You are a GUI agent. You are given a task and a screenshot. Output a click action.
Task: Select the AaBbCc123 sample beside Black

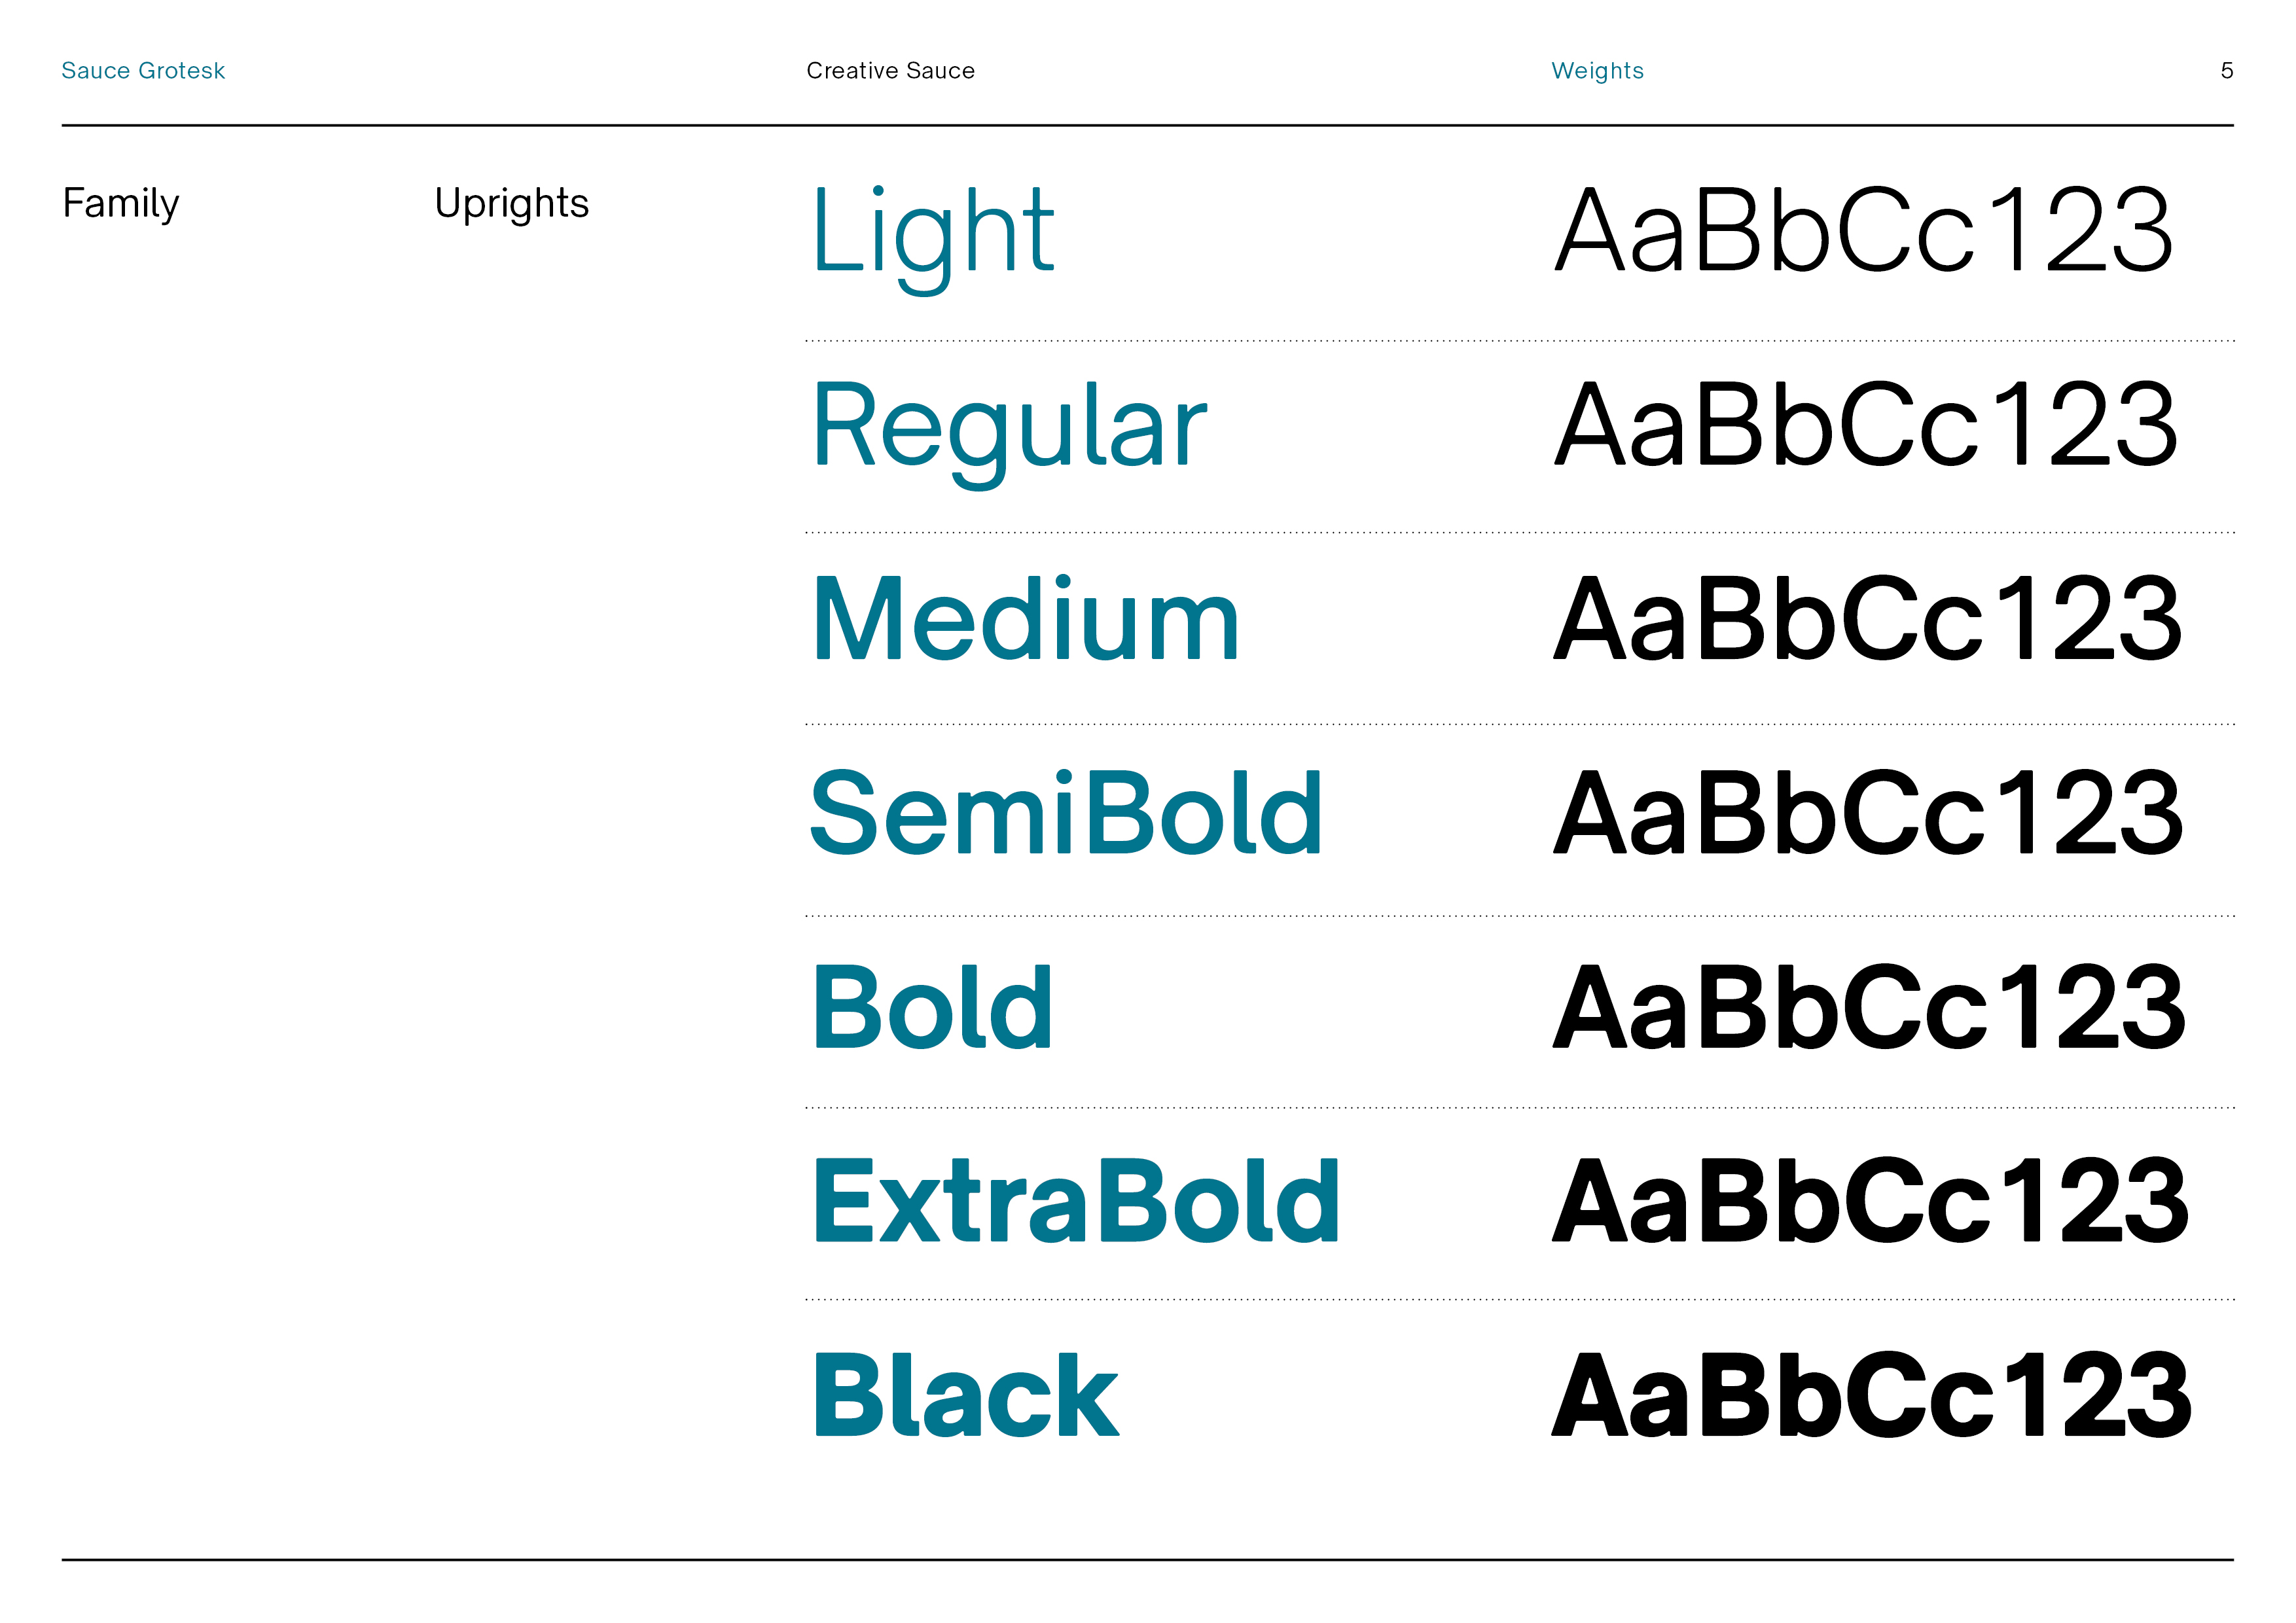(x=1871, y=1394)
